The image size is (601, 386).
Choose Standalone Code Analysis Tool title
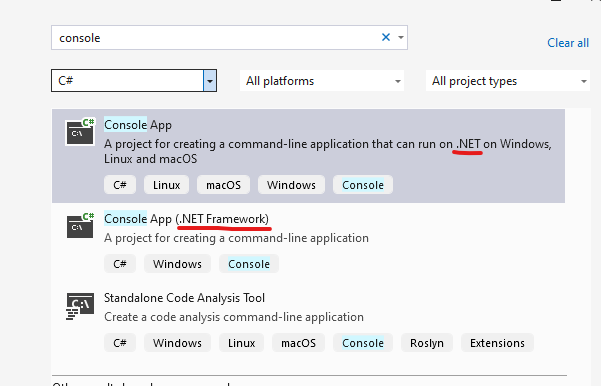184,298
